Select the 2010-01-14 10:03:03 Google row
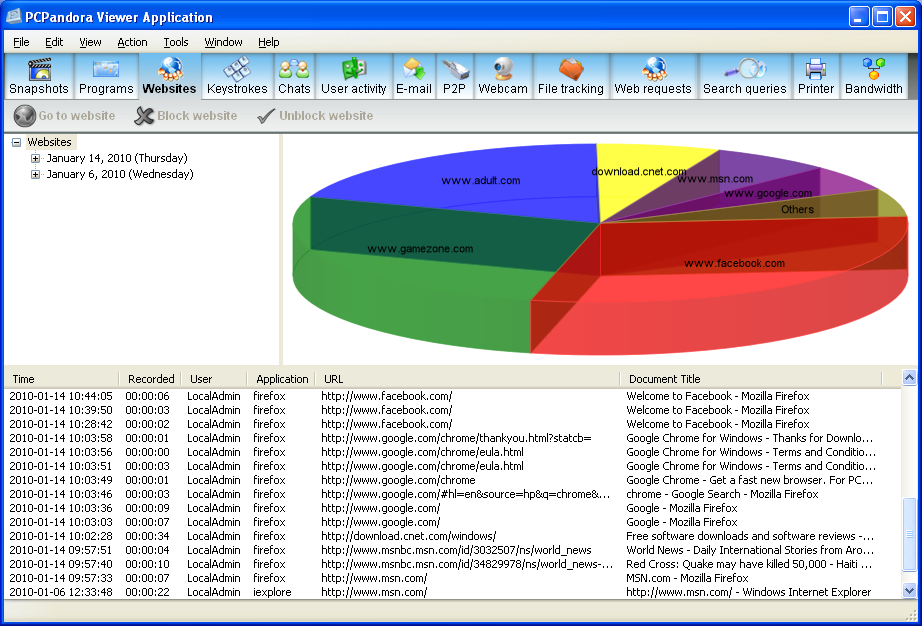The height and width of the screenshot is (626, 922). pyautogui.click(x=453, y=522)
